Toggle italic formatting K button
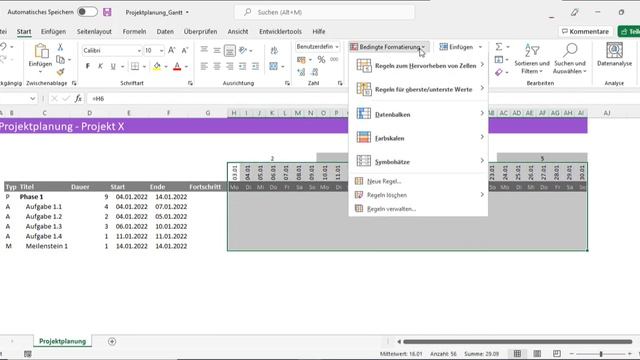Screen dimensions: 640x360 click(100, 66)
